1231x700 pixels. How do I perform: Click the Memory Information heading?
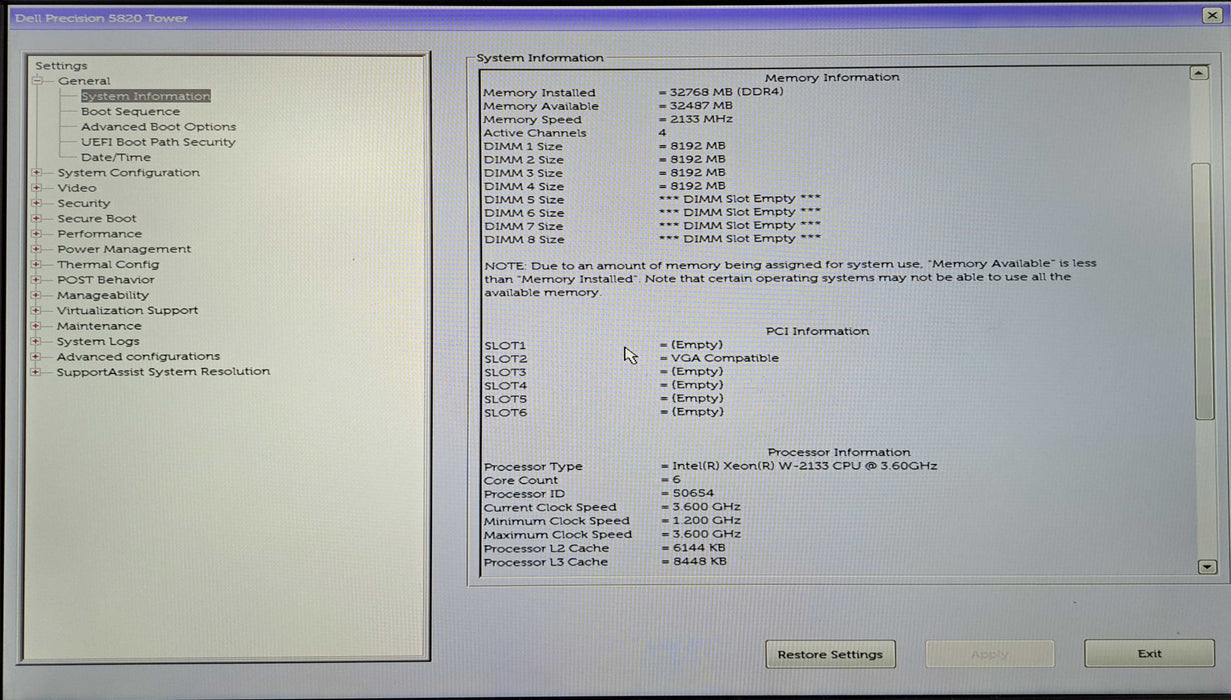[832, 77]
